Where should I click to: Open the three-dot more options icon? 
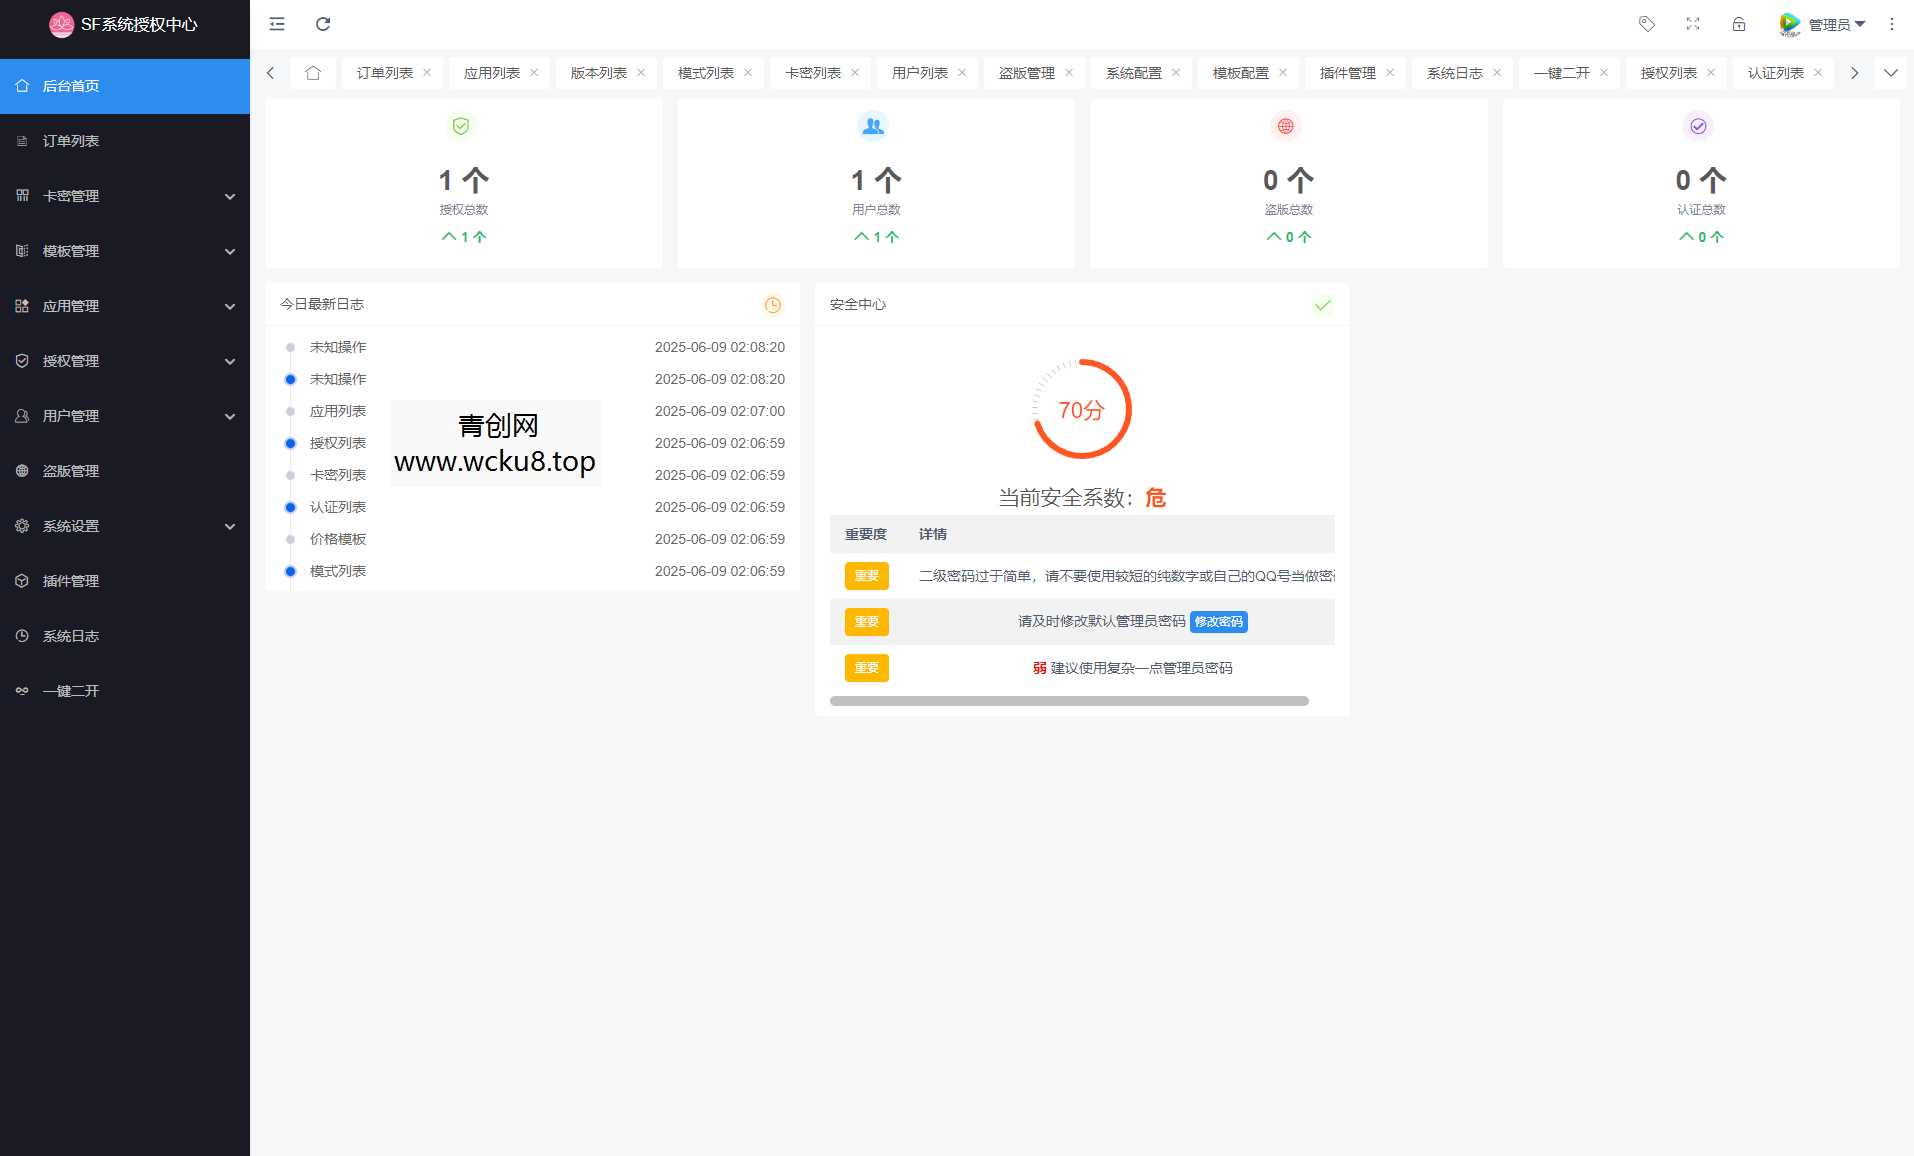(1890, 23)
